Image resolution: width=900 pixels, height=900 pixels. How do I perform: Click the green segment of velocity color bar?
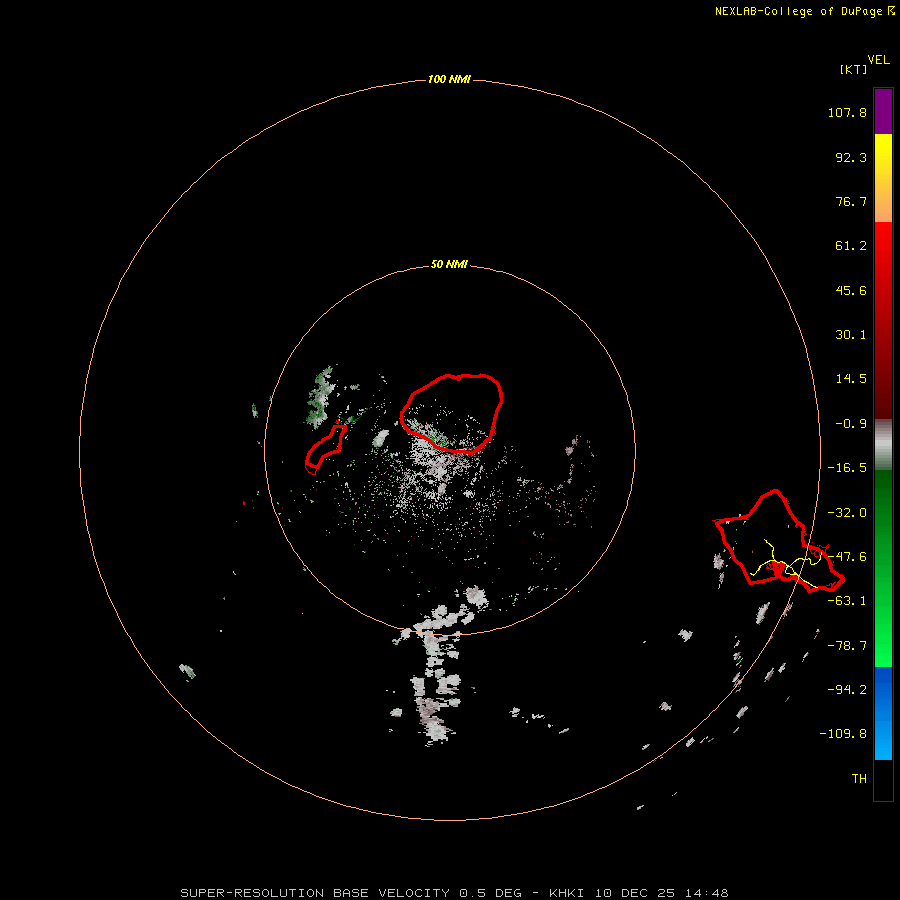point(883,568)
